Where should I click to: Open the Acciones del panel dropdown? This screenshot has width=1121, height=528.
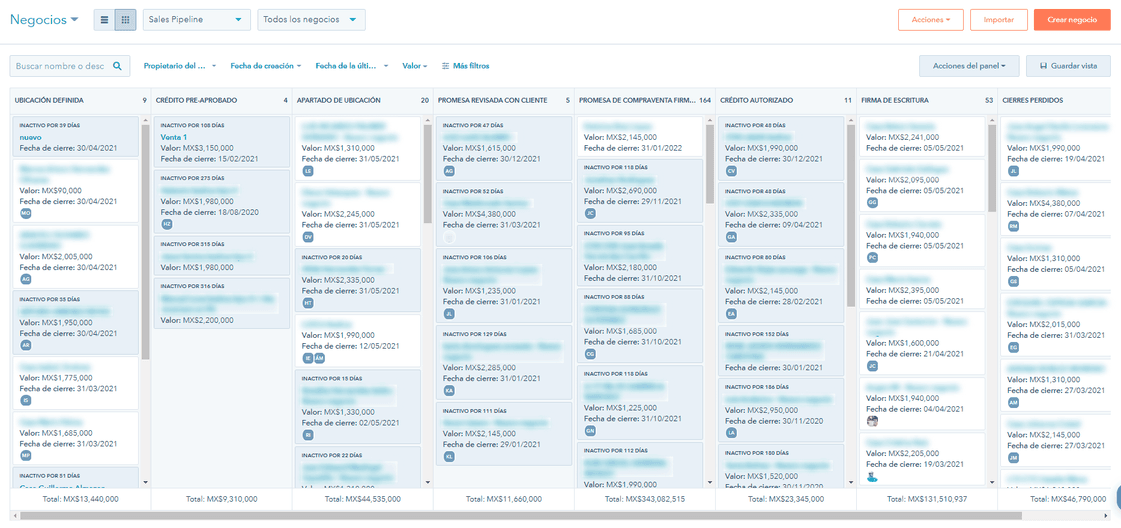[969, 66]
